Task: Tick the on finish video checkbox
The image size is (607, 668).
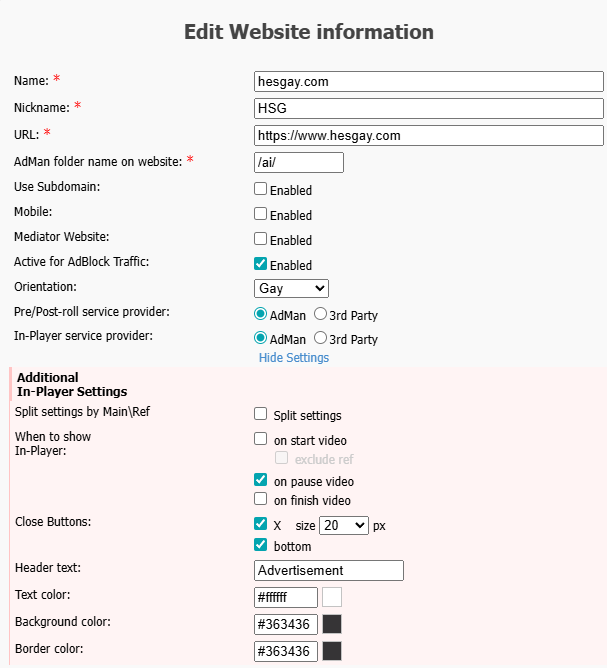Action: pyautogui.click(x=261, y=499)
